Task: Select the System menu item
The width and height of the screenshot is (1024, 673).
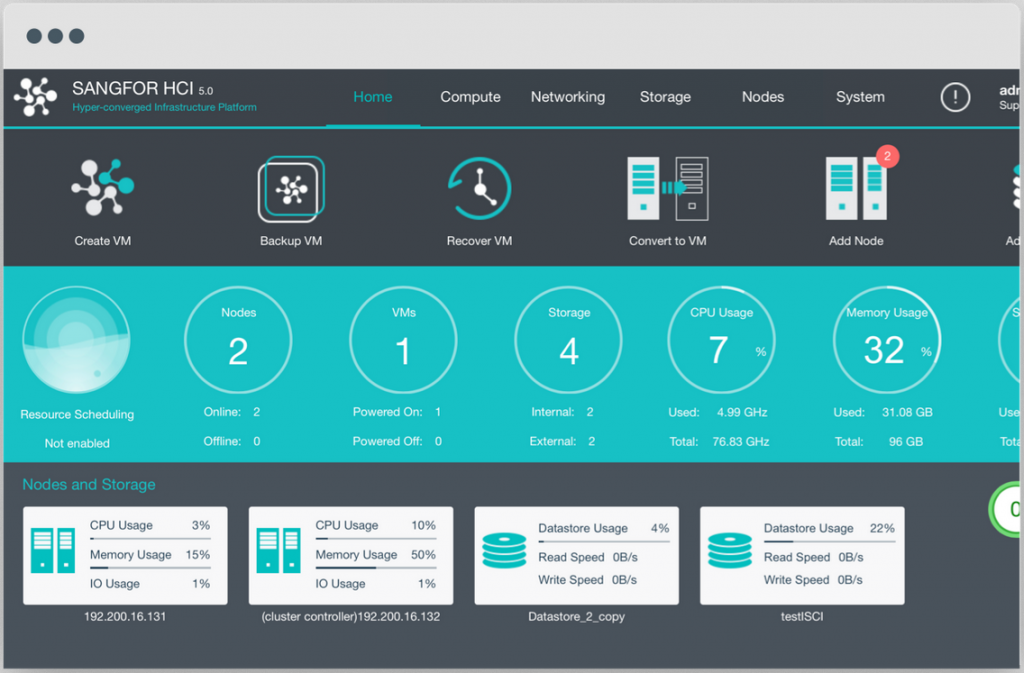Action: pos(860,97)
